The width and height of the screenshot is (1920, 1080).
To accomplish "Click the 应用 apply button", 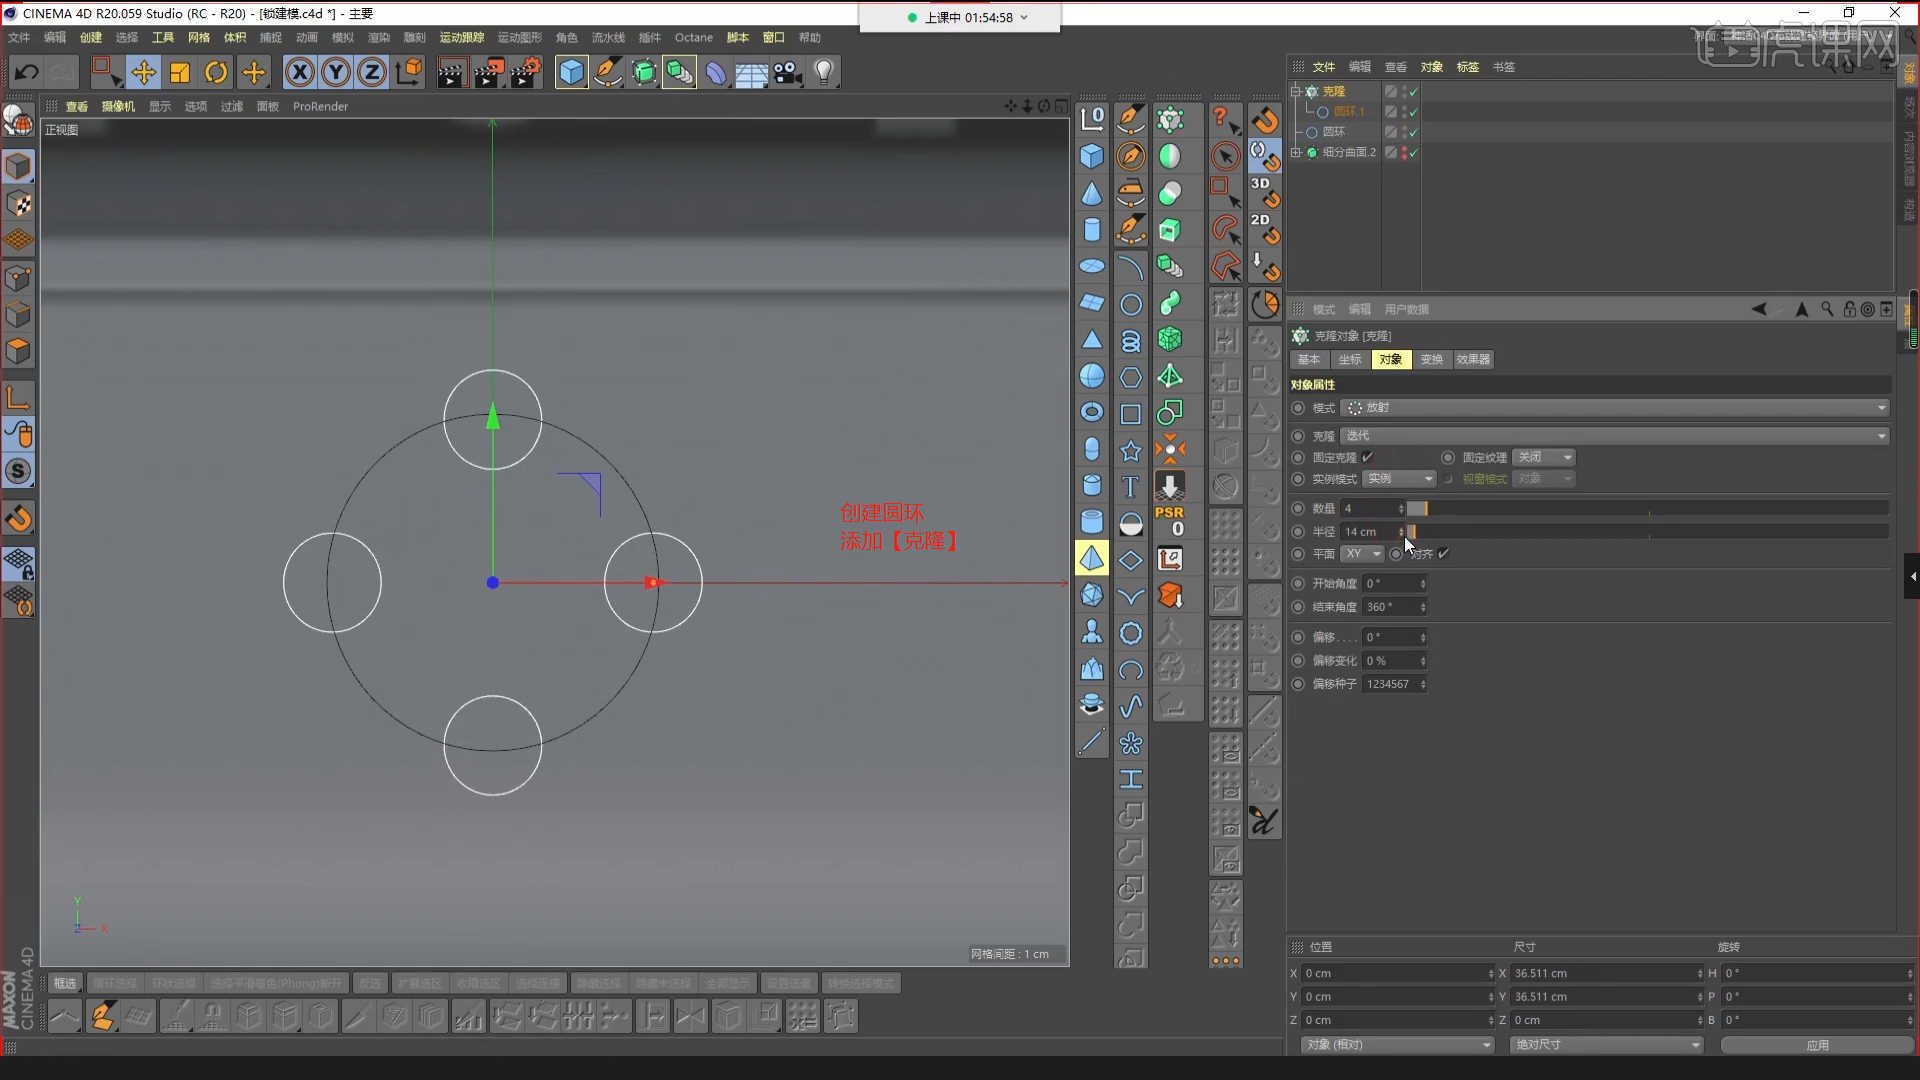I will tap(1817, 1044).
